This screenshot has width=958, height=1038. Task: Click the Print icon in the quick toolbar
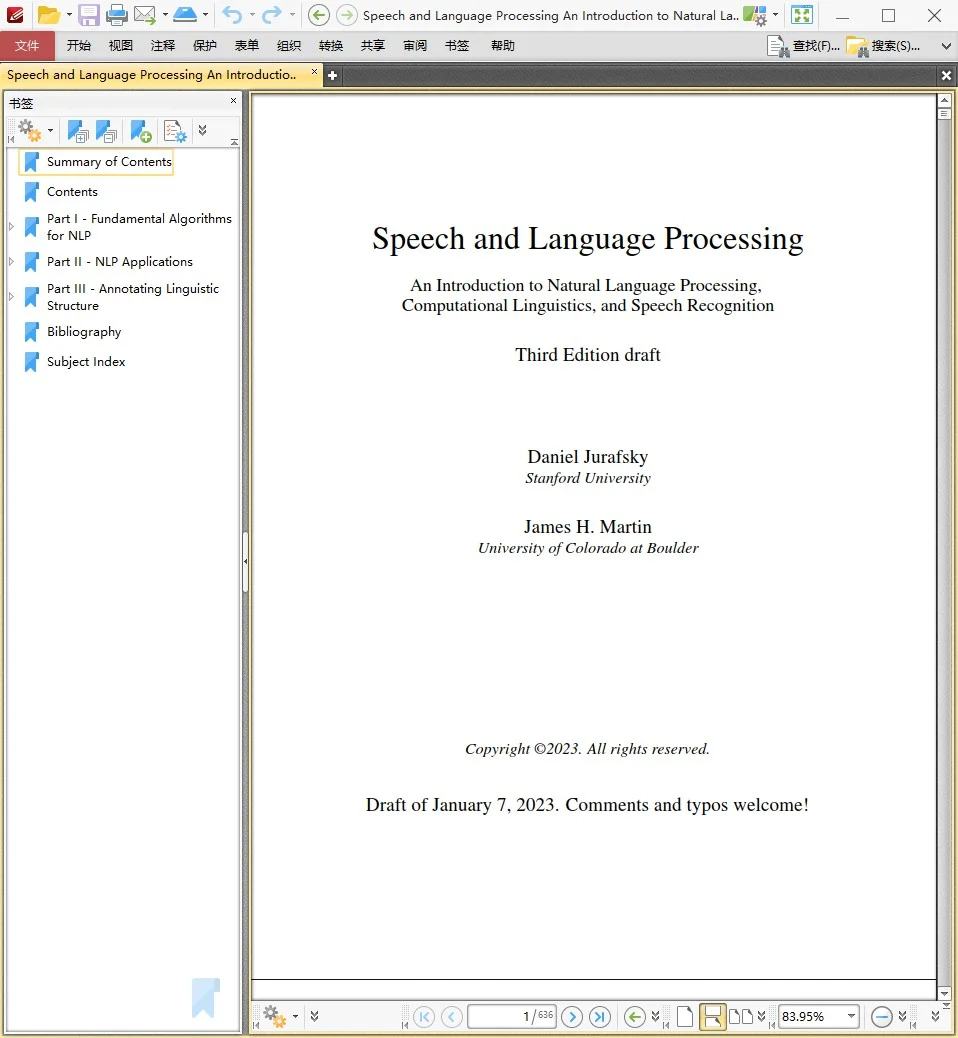click(x=117, y=15)
